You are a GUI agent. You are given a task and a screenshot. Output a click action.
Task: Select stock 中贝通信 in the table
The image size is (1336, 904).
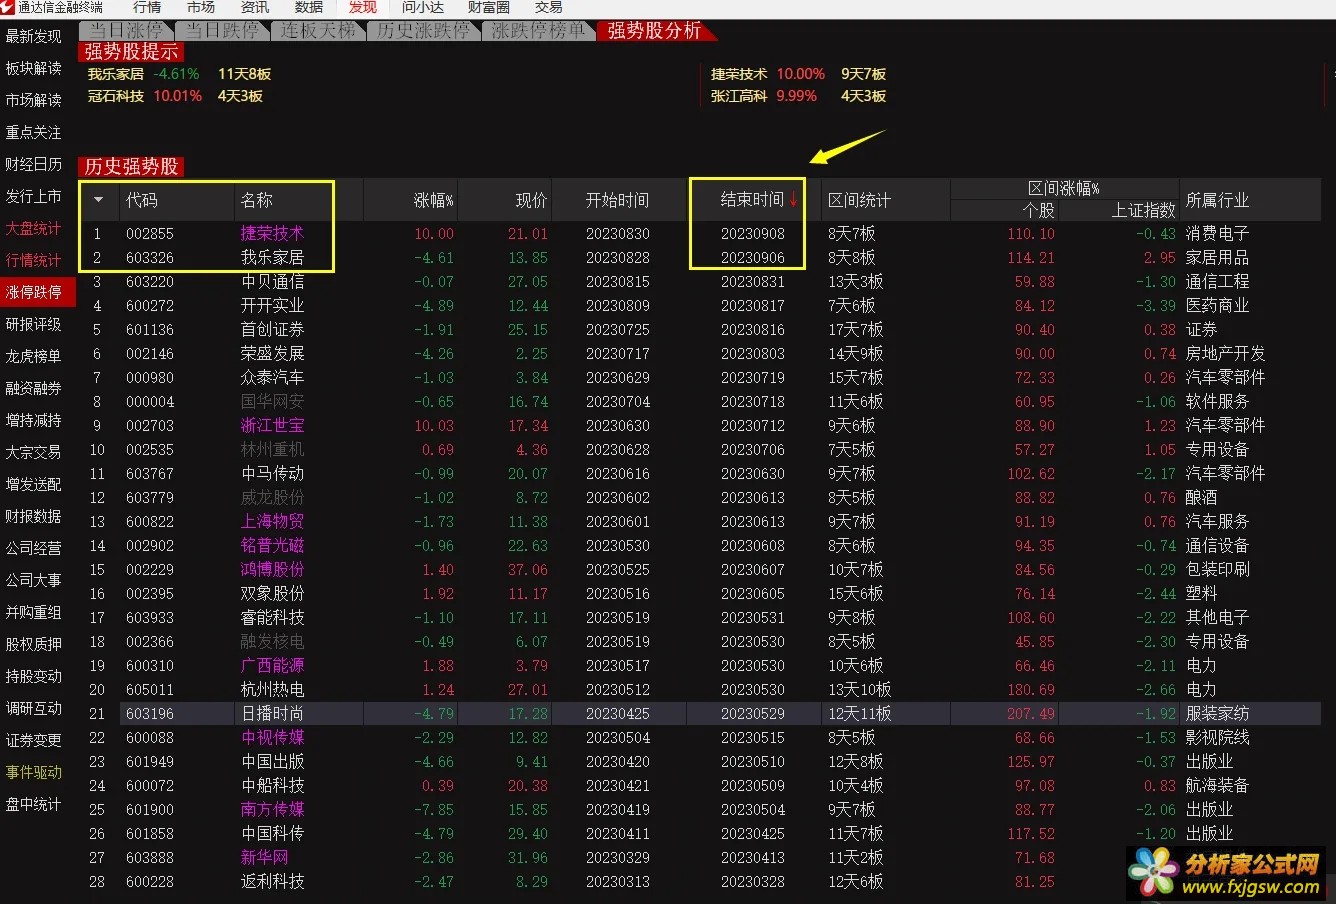pos(272,281)
